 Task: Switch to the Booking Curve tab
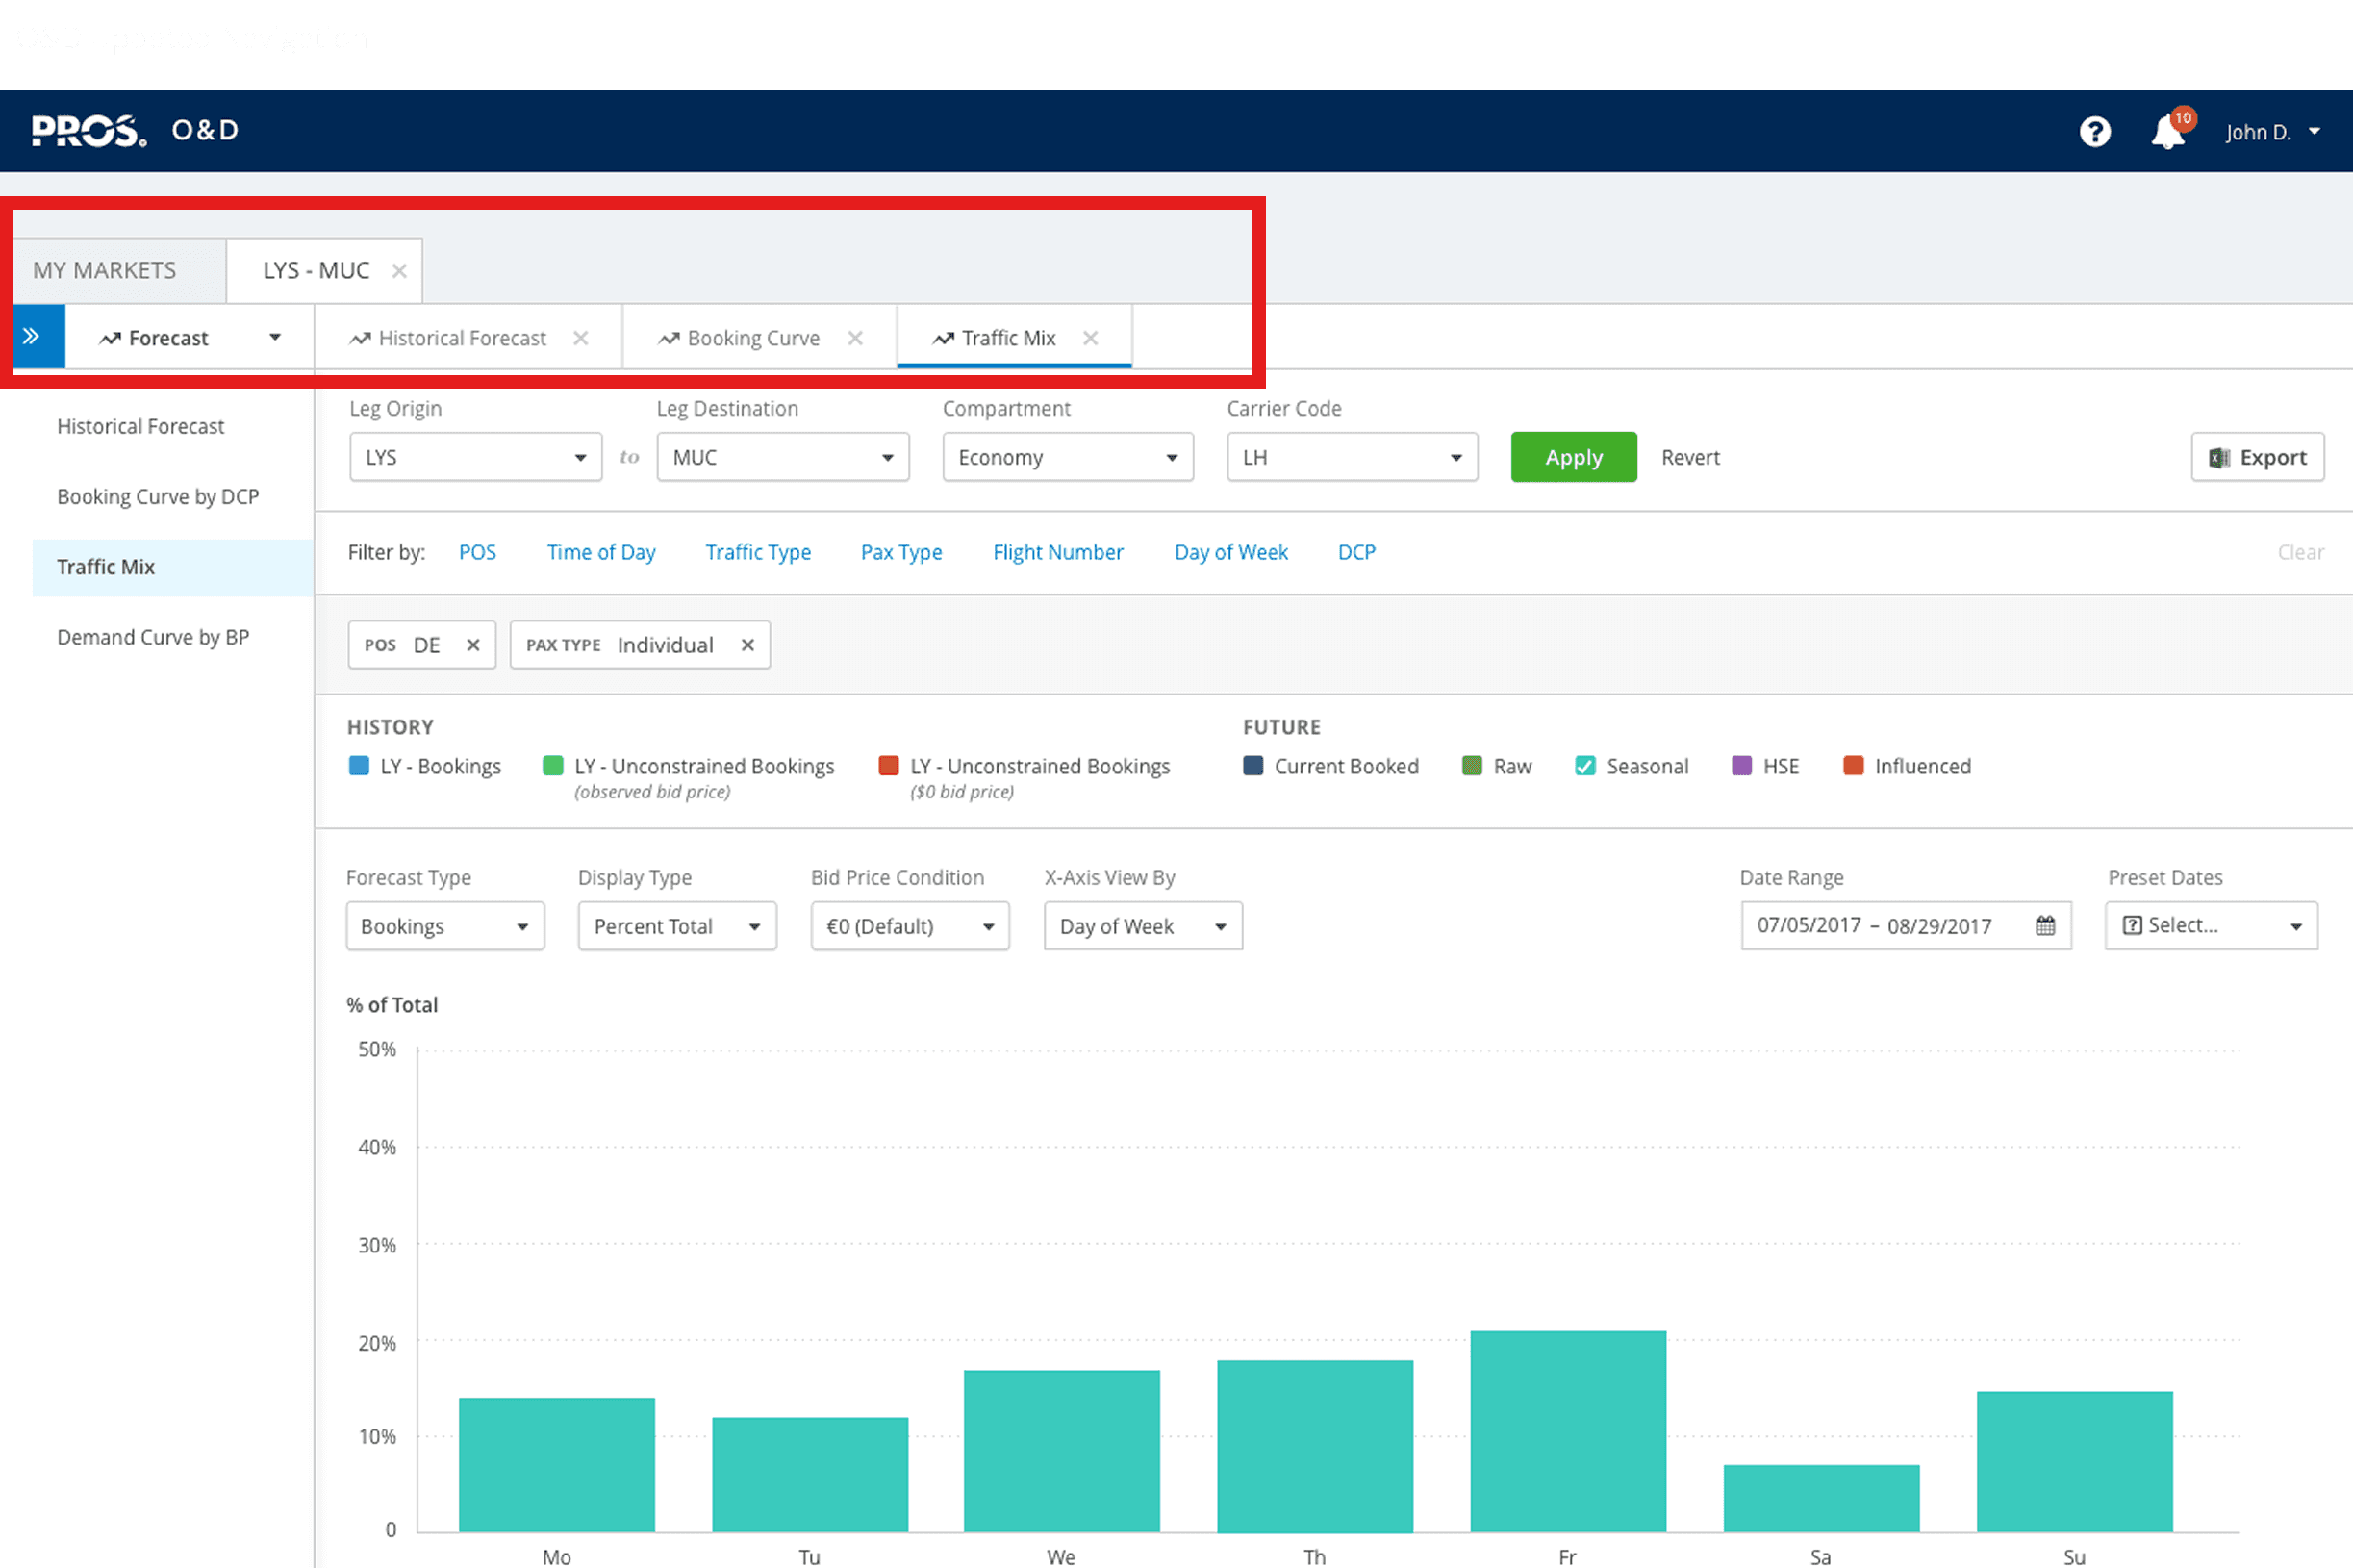[x=752, y=338]
